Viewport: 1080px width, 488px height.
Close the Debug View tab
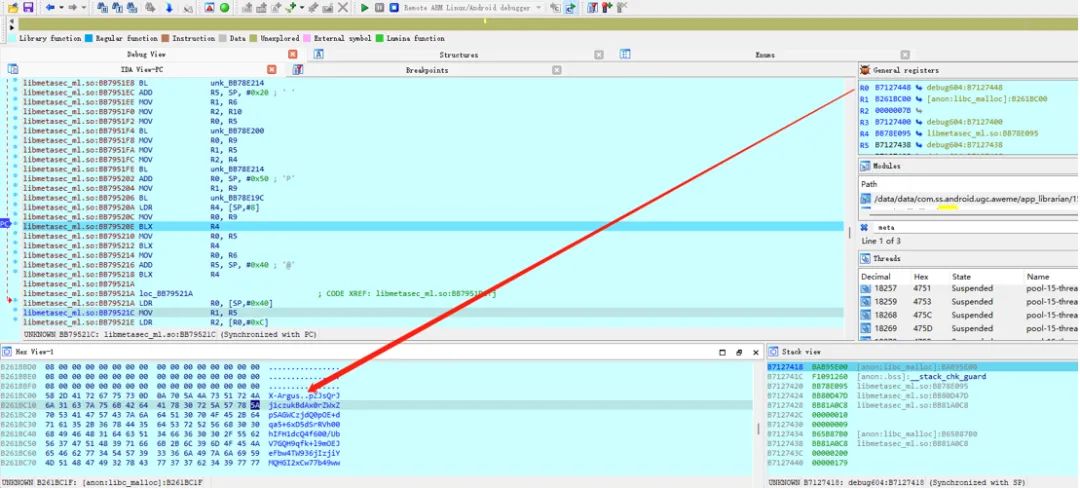click(293, 54)
